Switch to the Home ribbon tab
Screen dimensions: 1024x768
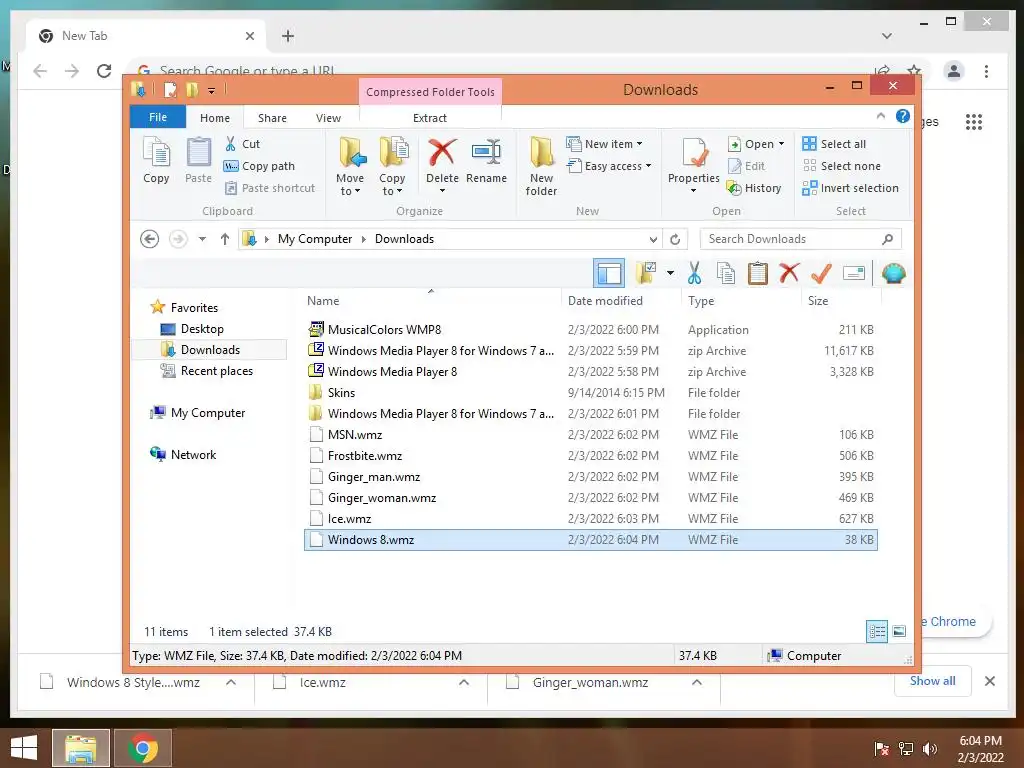tap(215, 118)
